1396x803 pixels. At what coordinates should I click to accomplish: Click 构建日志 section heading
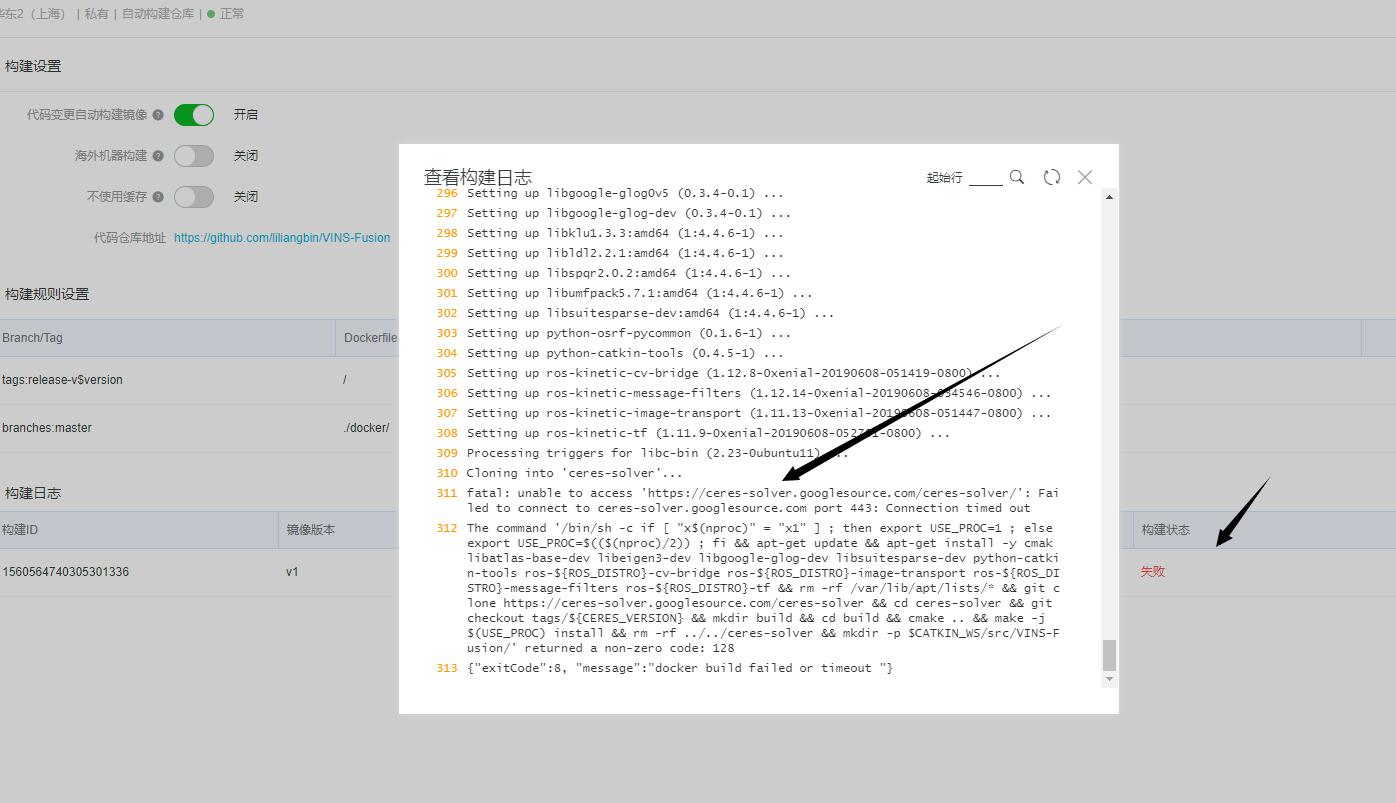(x=33, y=493)
